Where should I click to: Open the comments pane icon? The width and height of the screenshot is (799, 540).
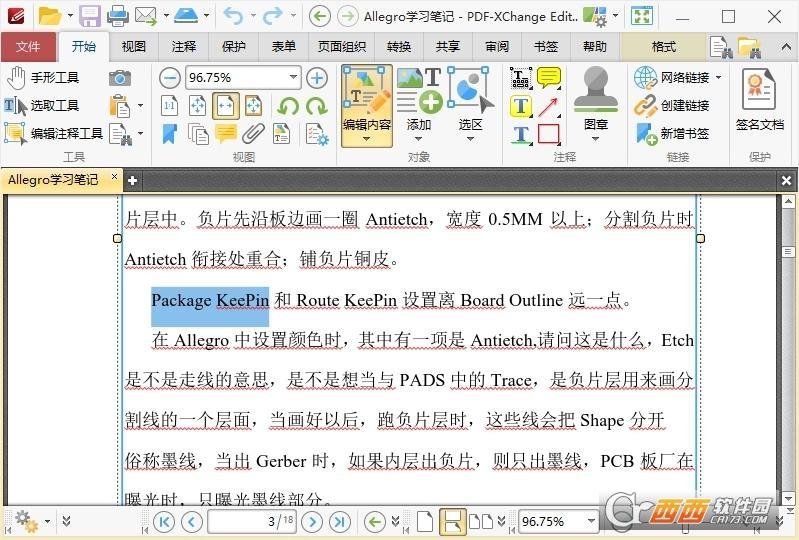(x=226, y=134)
